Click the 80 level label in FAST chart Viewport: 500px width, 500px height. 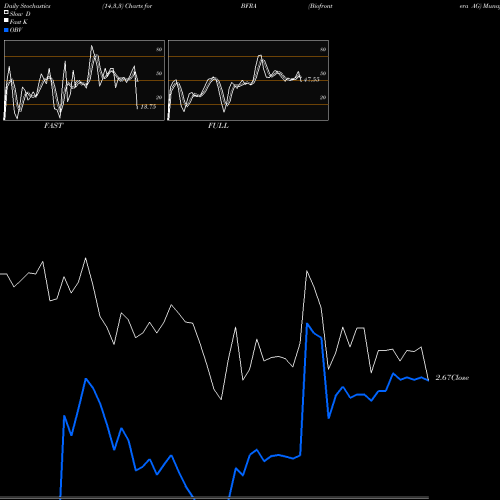pyautogui.click(x=159, y=49)
